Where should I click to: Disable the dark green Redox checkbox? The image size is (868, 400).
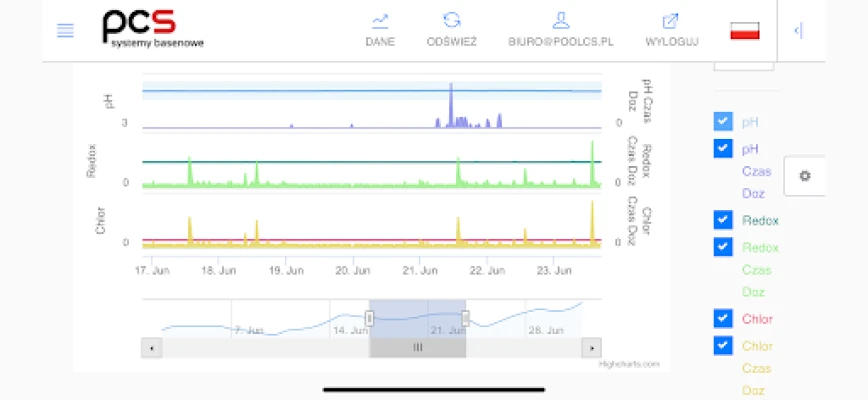[x=724, y=220]
